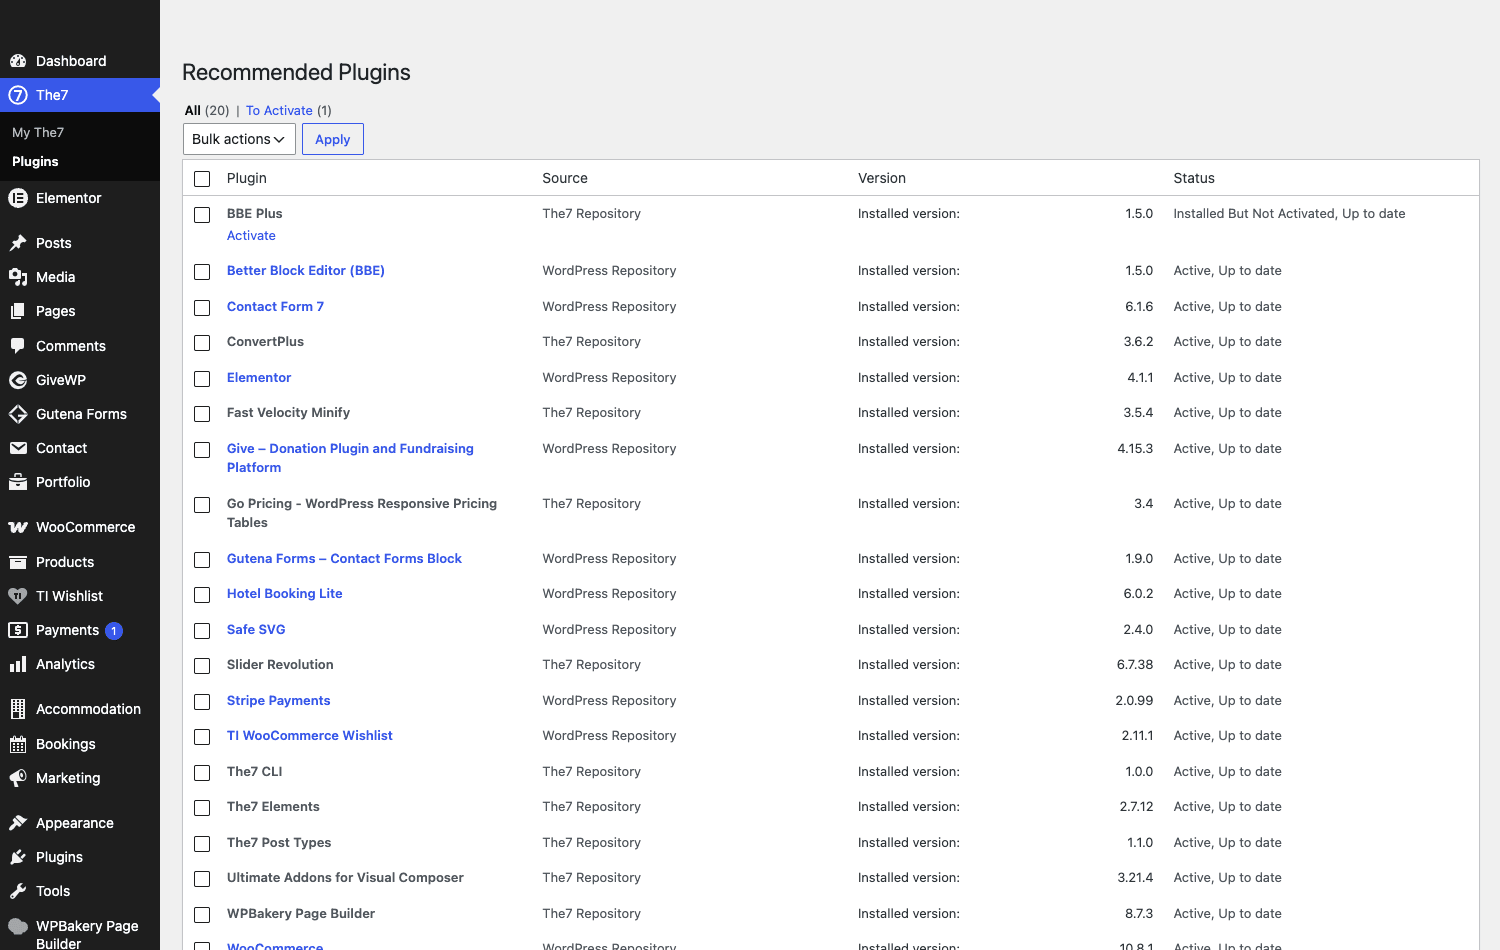Open the Gutena Forms – Contact Forms Block link
This screenshot has width=1500, height=950.
pos(344,559)
